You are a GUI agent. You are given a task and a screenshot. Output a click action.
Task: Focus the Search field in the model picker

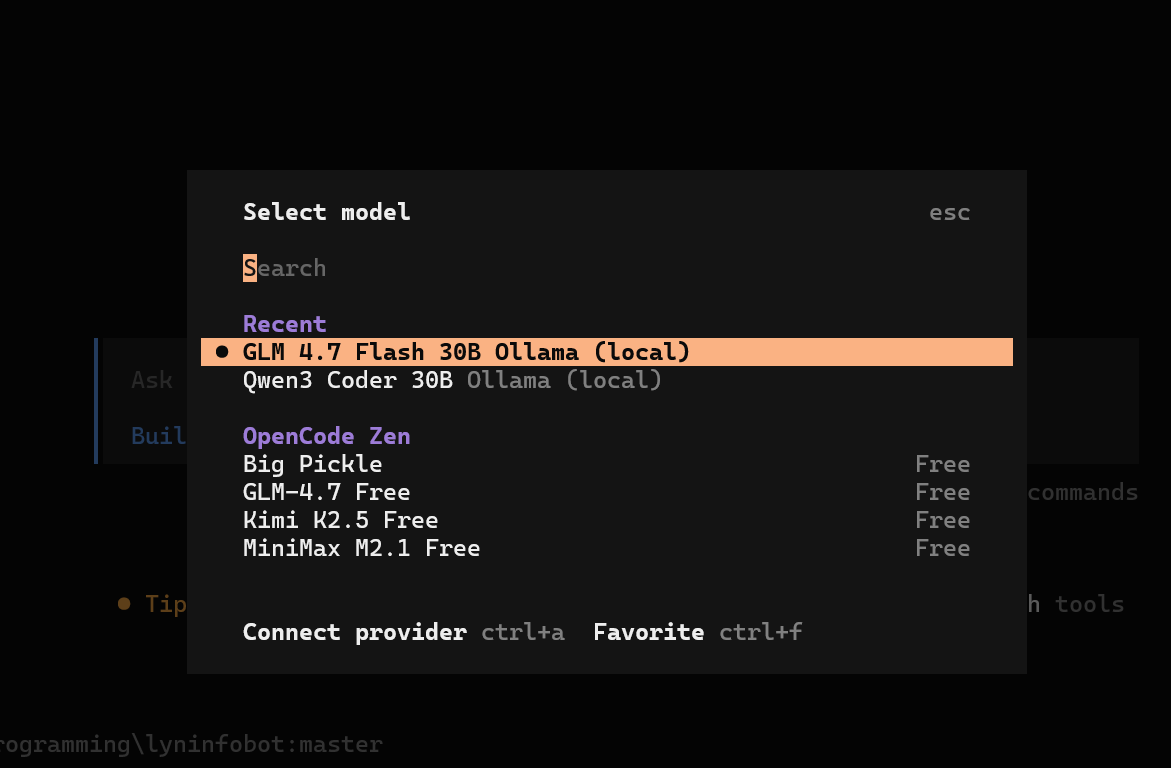(285, 268)
